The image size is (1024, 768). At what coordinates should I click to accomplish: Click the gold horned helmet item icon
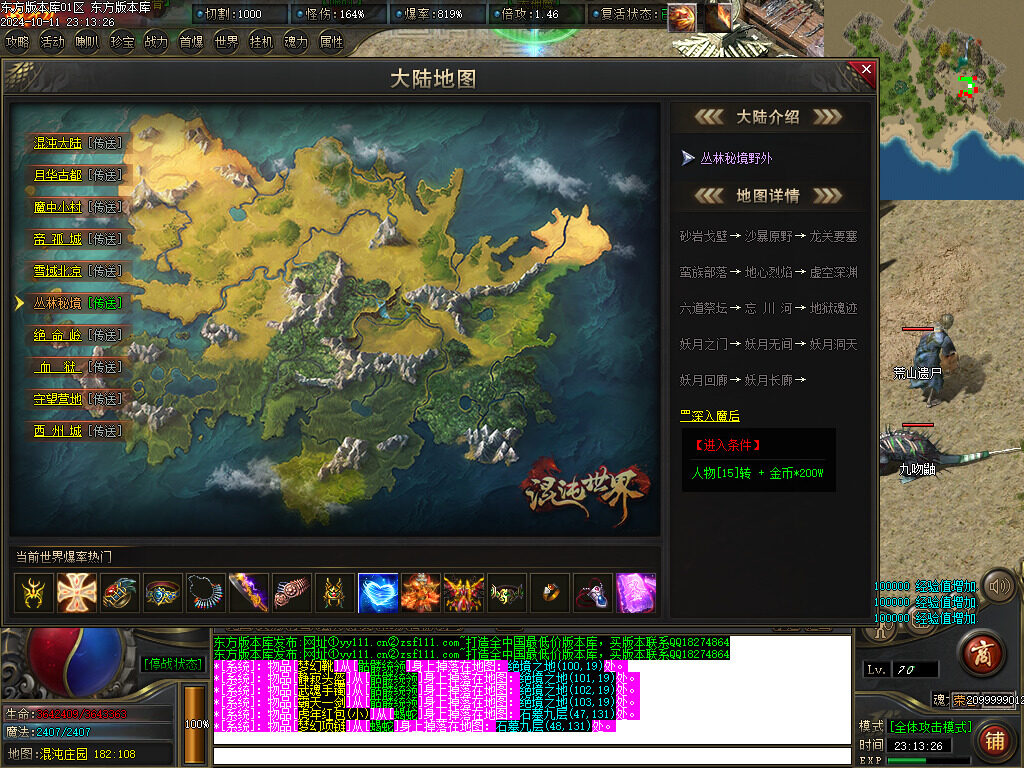335,593
